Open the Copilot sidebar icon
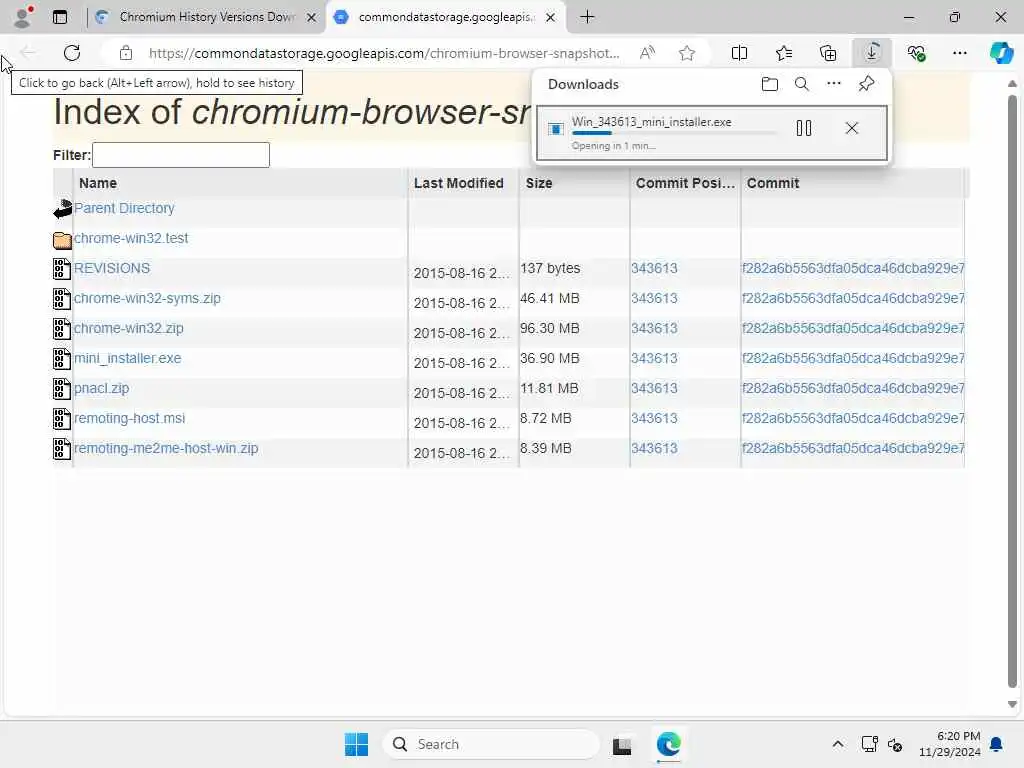Image resolution: width=1024 pixels, height=768 pixels. pos(1000,53)
